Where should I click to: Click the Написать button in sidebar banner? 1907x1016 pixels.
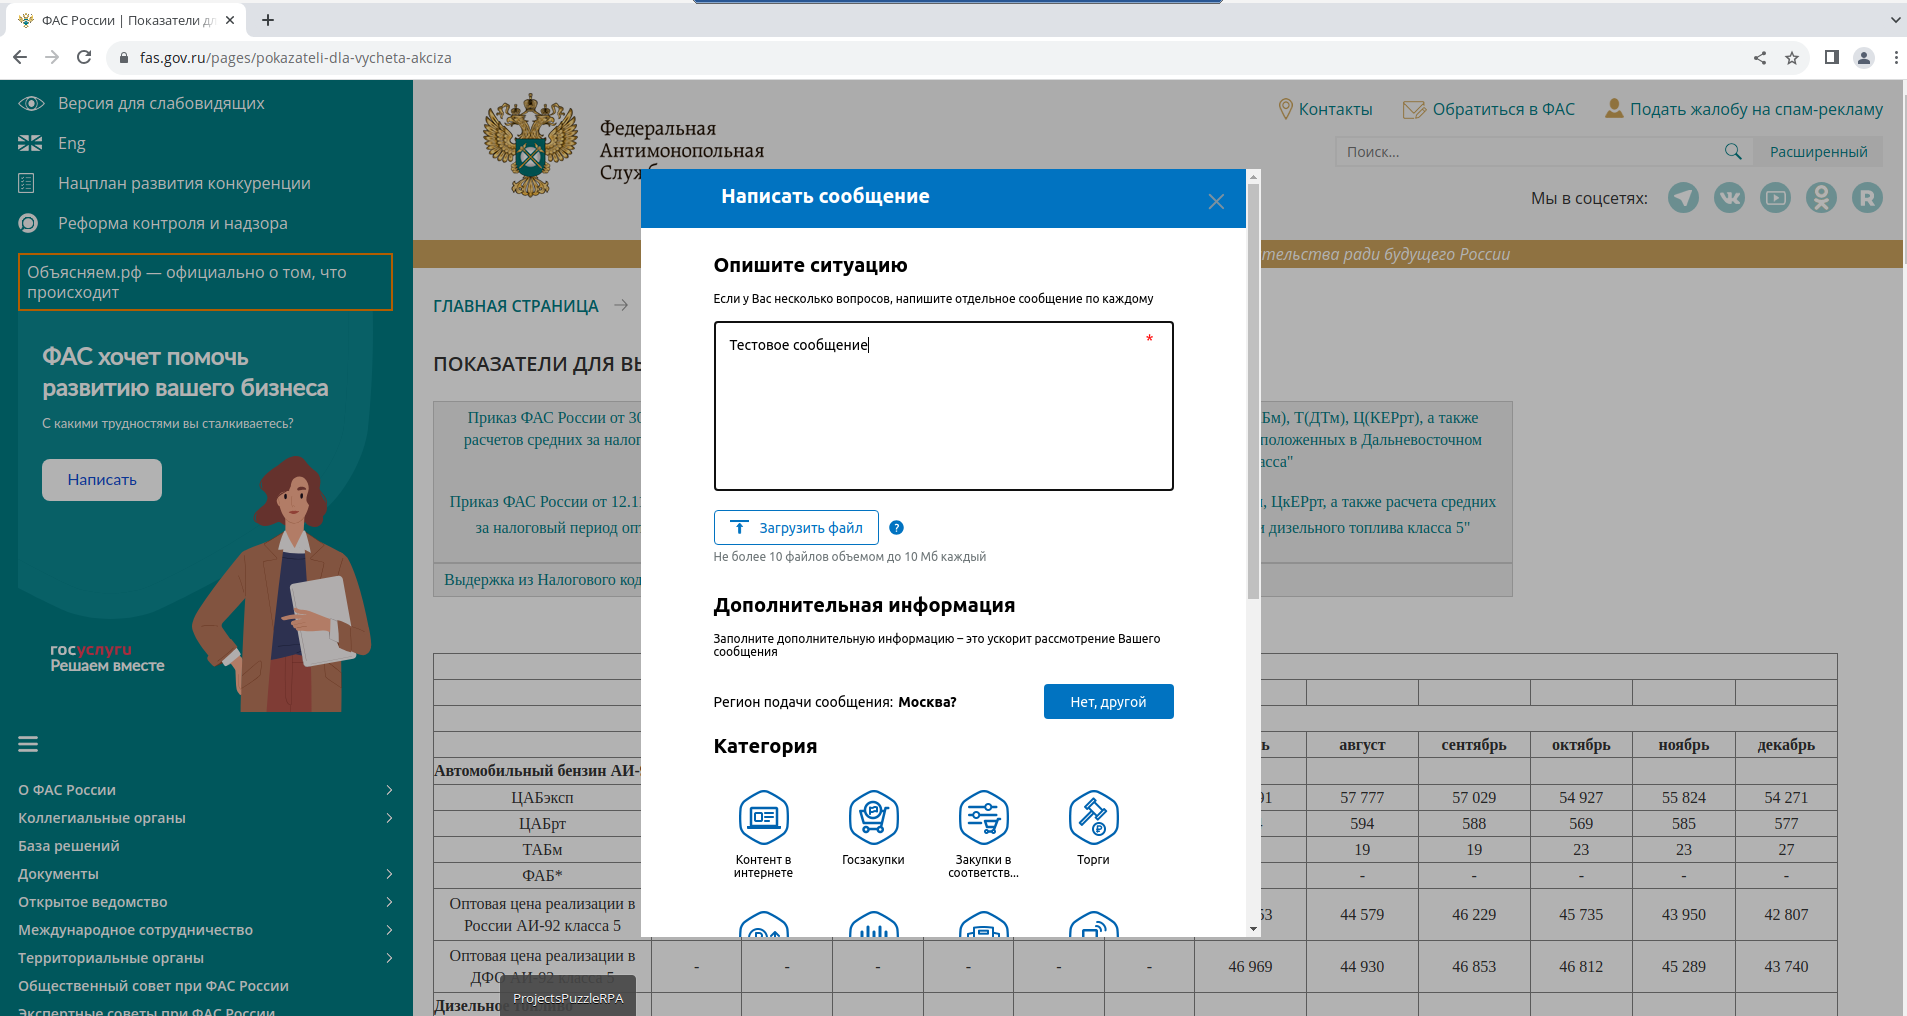point(102,480)
